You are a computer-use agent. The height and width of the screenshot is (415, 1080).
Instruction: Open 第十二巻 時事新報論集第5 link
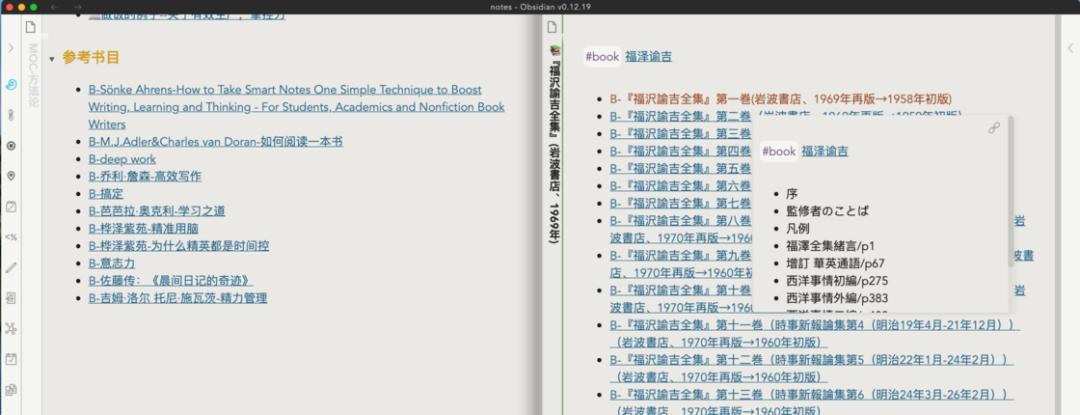(811, 368)
